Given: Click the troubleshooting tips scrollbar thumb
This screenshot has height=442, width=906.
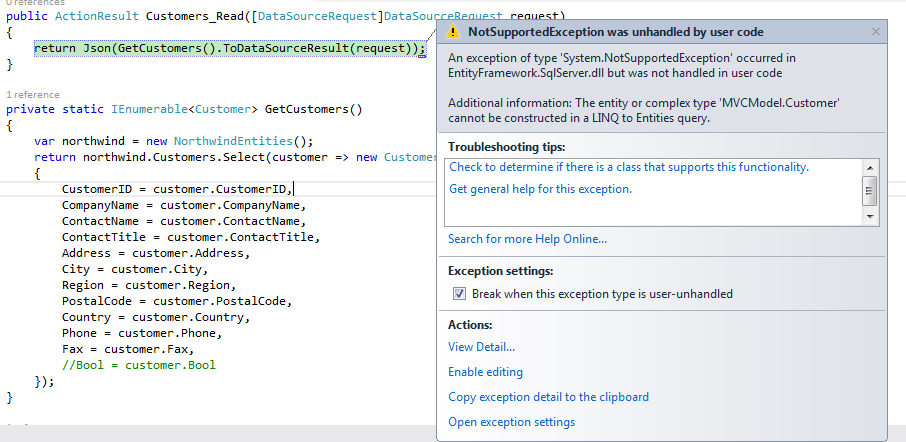Looking at the screenshot, I should coord(870,188).
